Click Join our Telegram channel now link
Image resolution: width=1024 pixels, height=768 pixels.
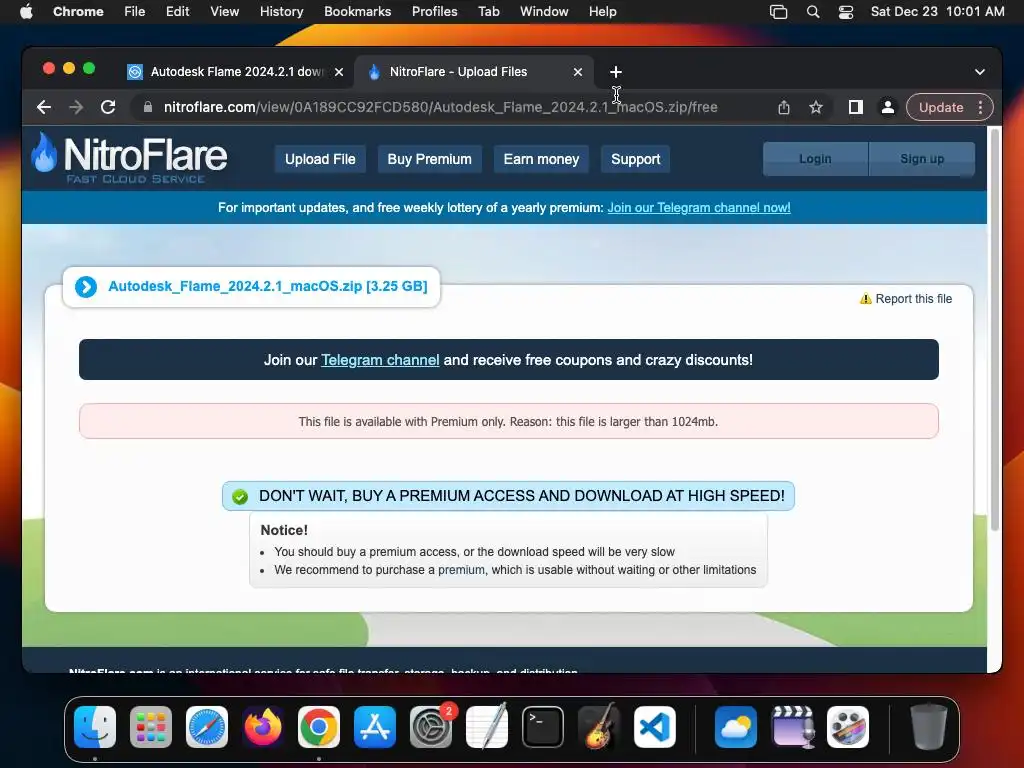pyautogui.click(x=699, y=208)
